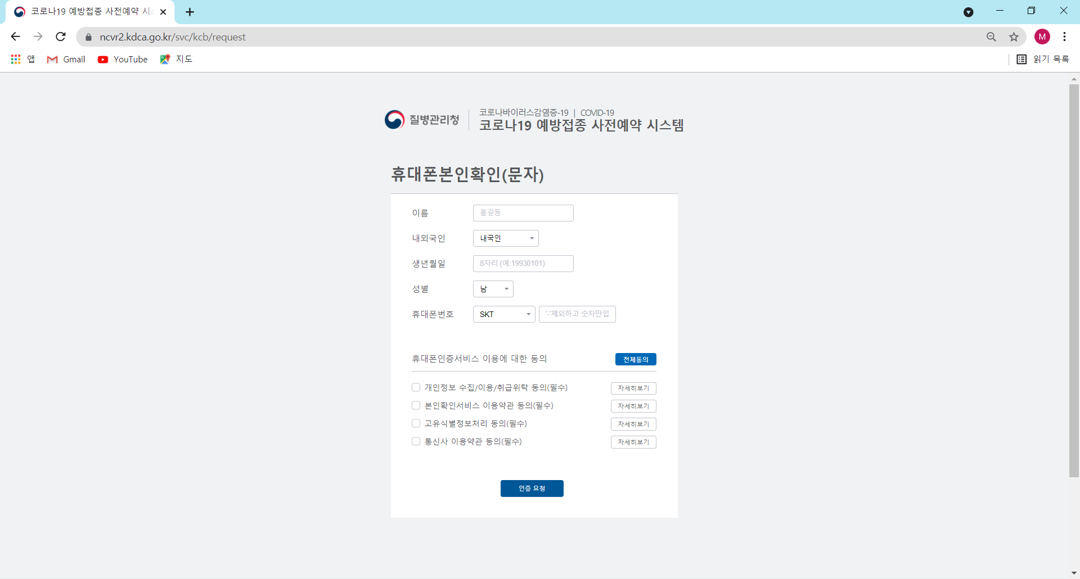Open the Chrome three-dot menu

[1064, 36]
